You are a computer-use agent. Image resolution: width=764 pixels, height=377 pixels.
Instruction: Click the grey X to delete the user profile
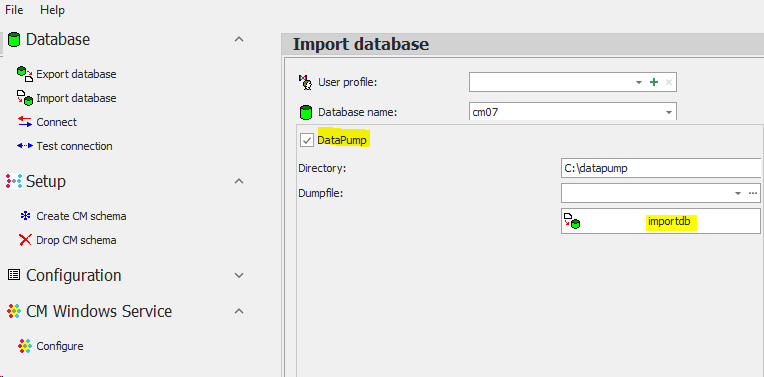click(669, 82)
